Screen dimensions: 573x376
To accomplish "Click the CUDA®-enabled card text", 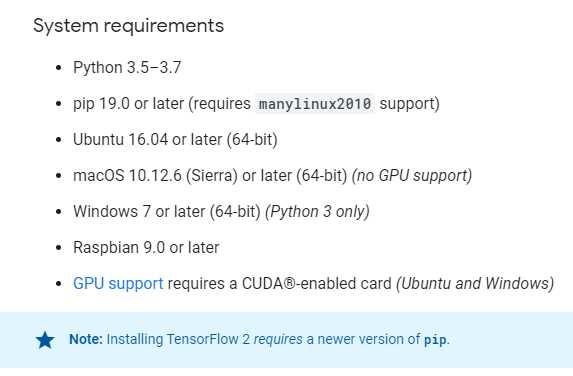I will (x=316, y=284).
